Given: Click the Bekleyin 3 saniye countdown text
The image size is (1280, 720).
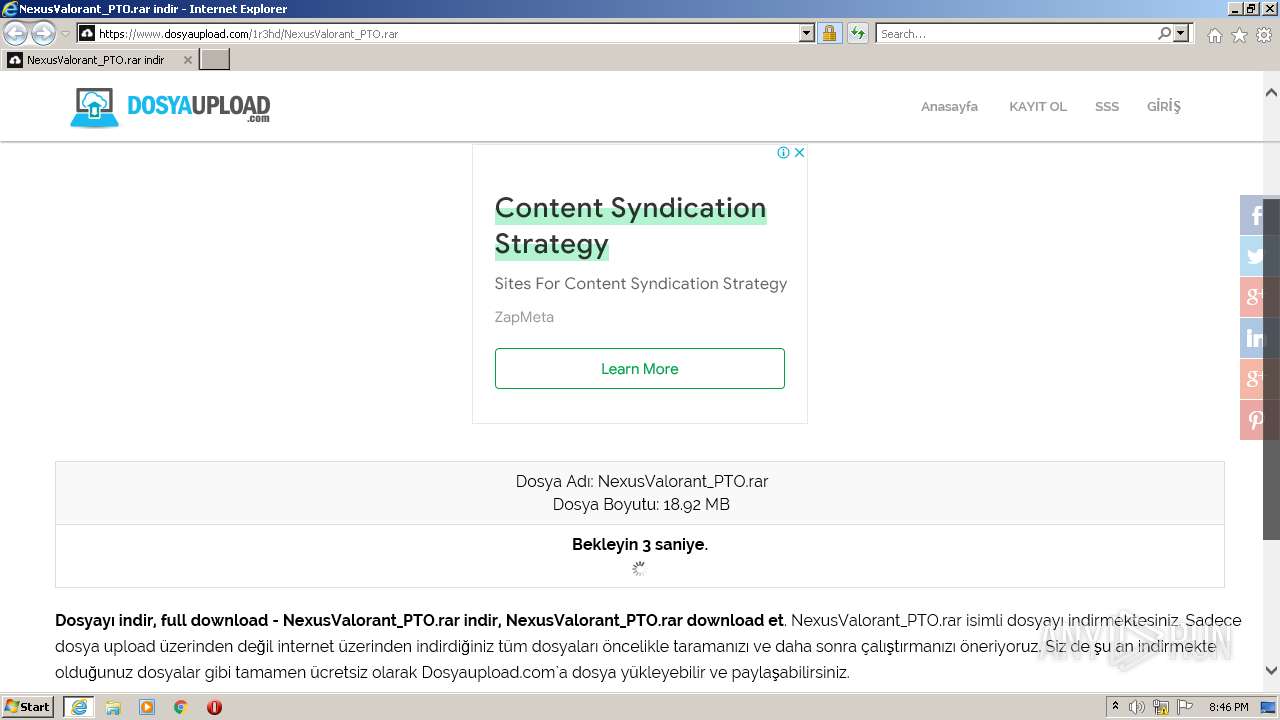Looking at the screenshot, I should pyautogui.click(x=640, y=544).
